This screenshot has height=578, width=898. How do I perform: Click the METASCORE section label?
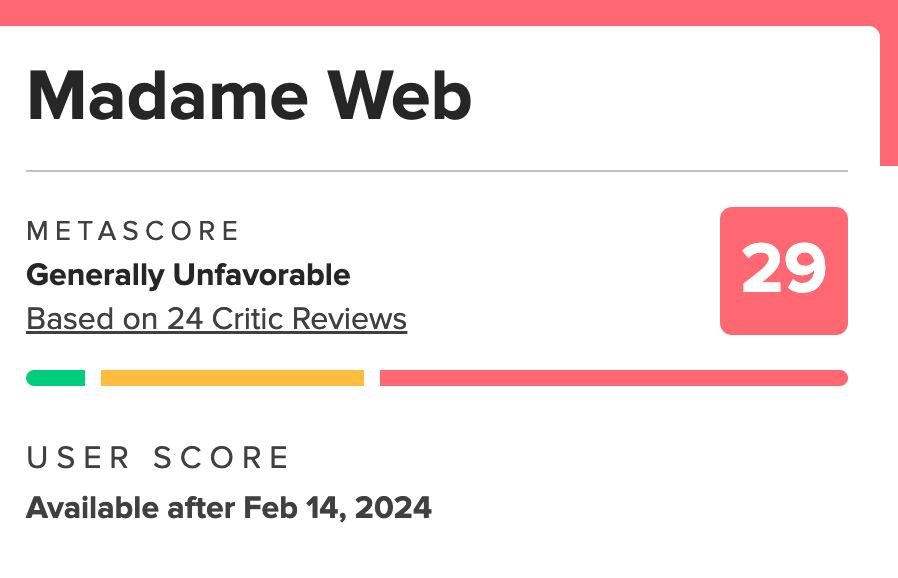pyautogui.click(x=133, y=231)
